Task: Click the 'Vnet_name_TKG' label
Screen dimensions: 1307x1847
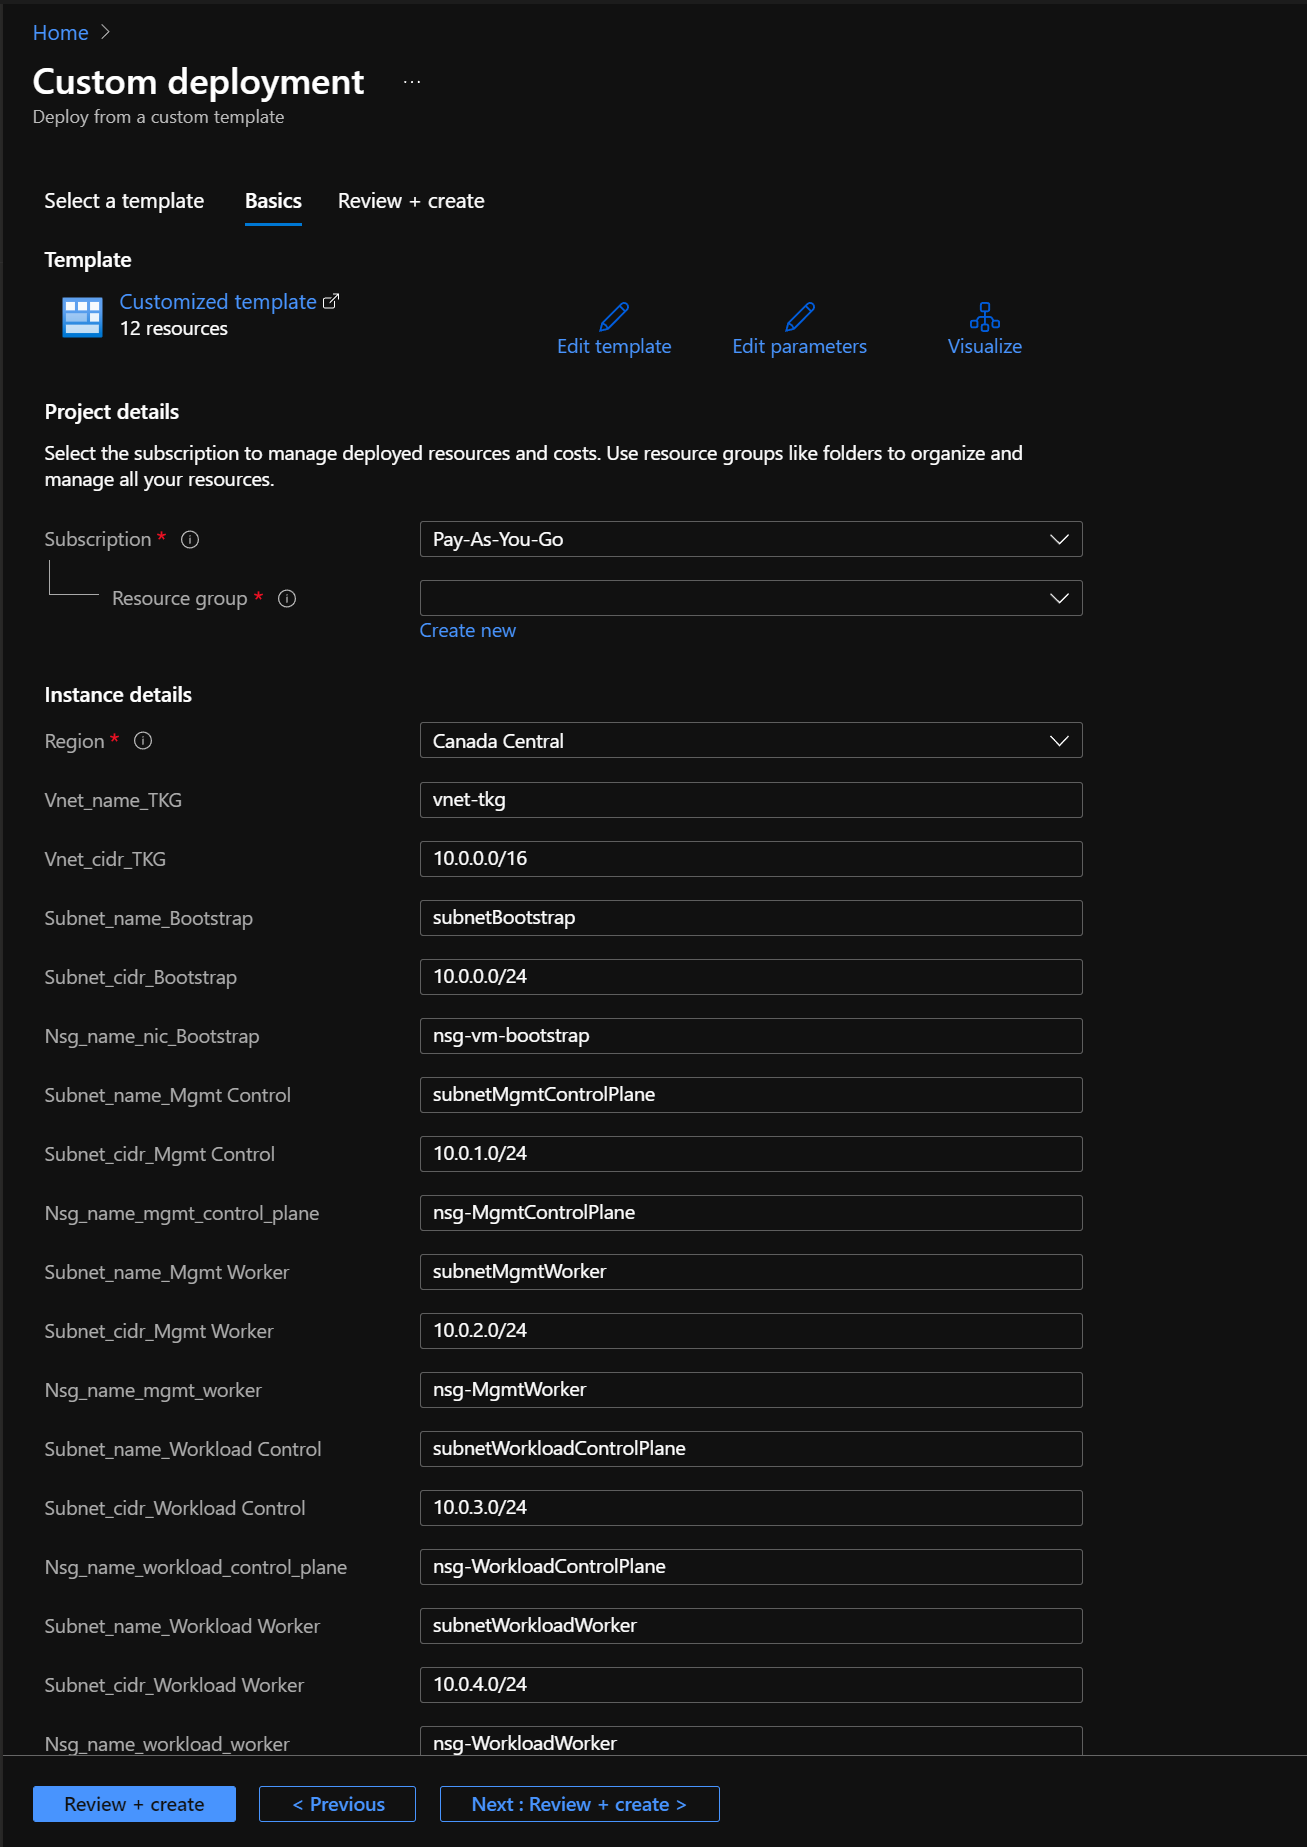Action: 113,800
